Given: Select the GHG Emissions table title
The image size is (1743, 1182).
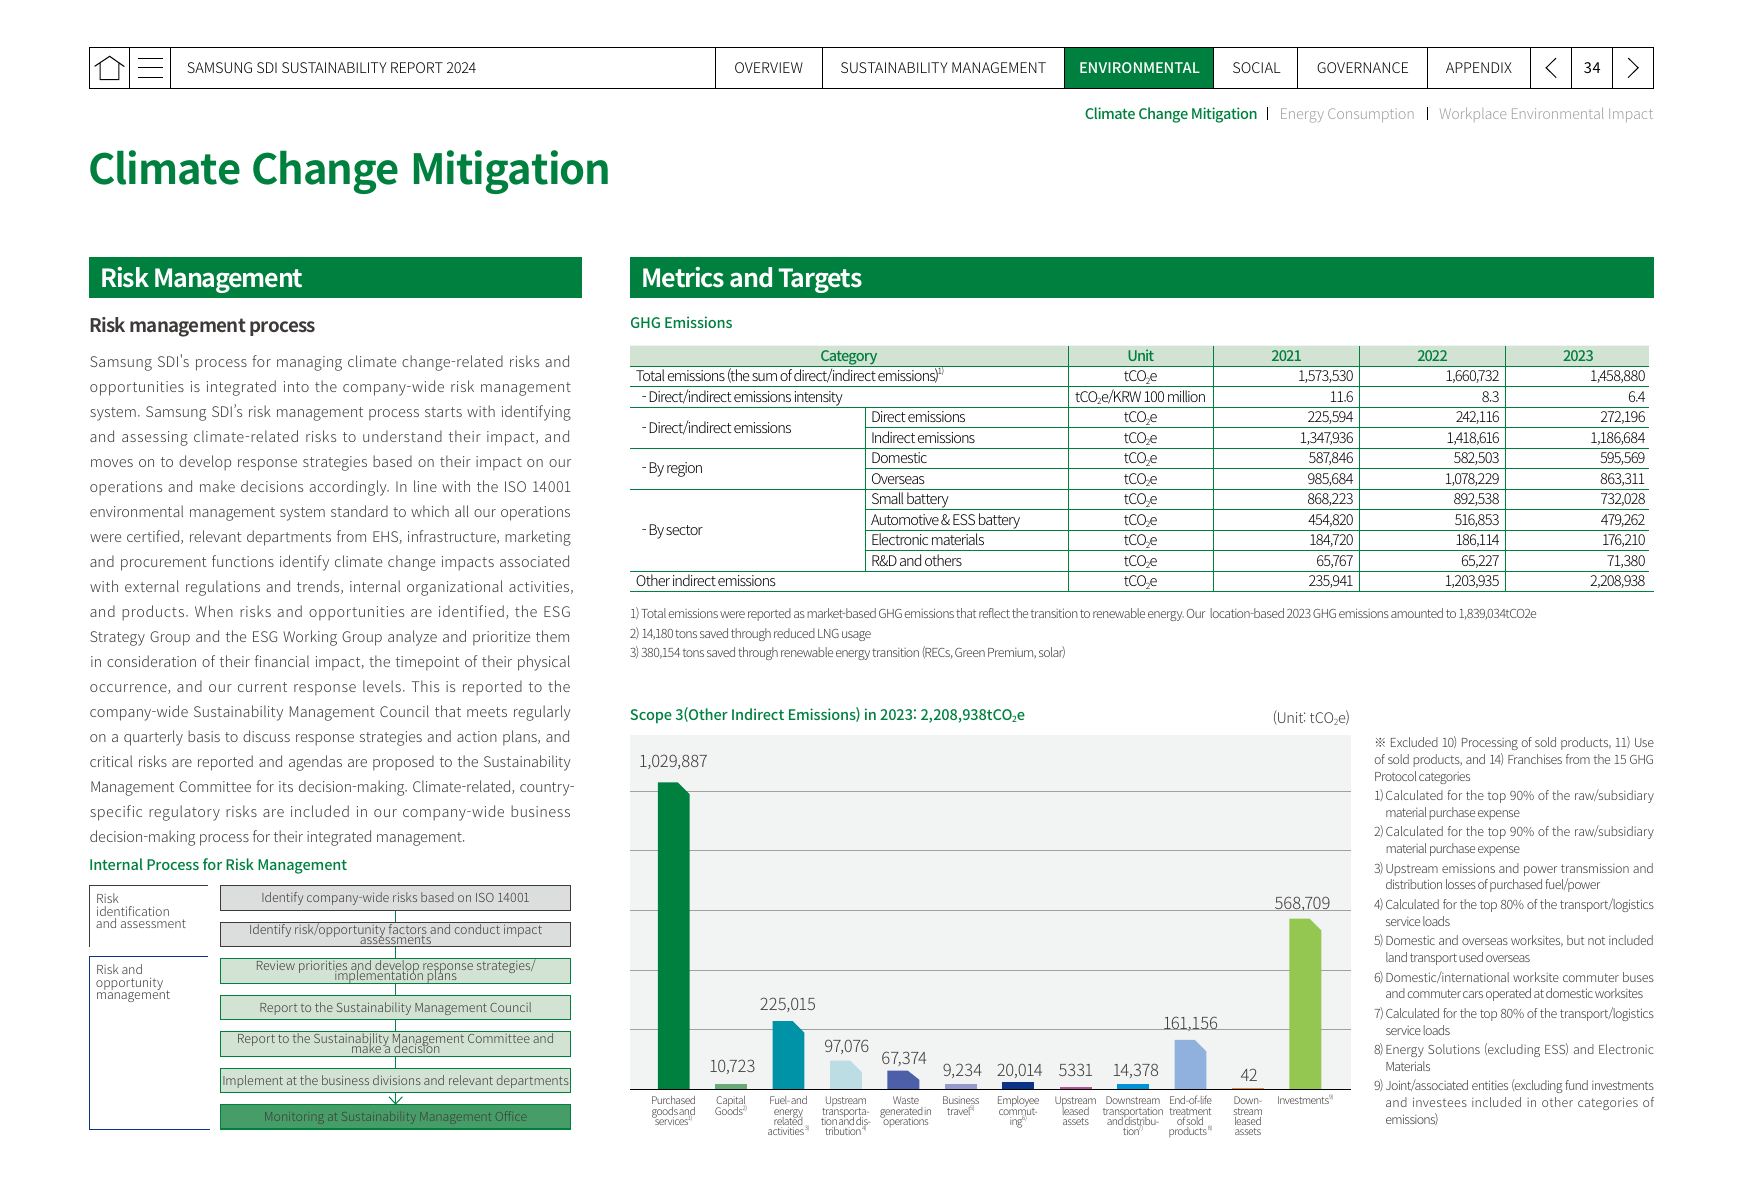Looking at the screenshot, I should pyautogui.click(x=681, y=323).
